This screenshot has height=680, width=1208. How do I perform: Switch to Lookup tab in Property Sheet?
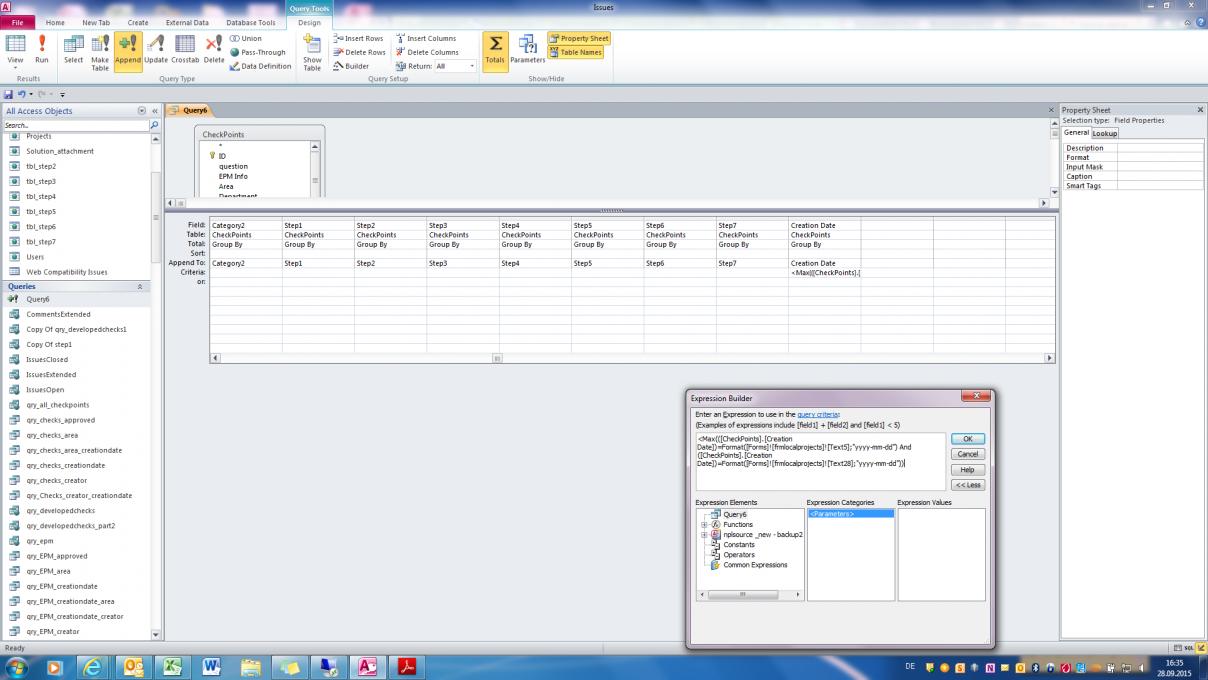click(1105, 133)
